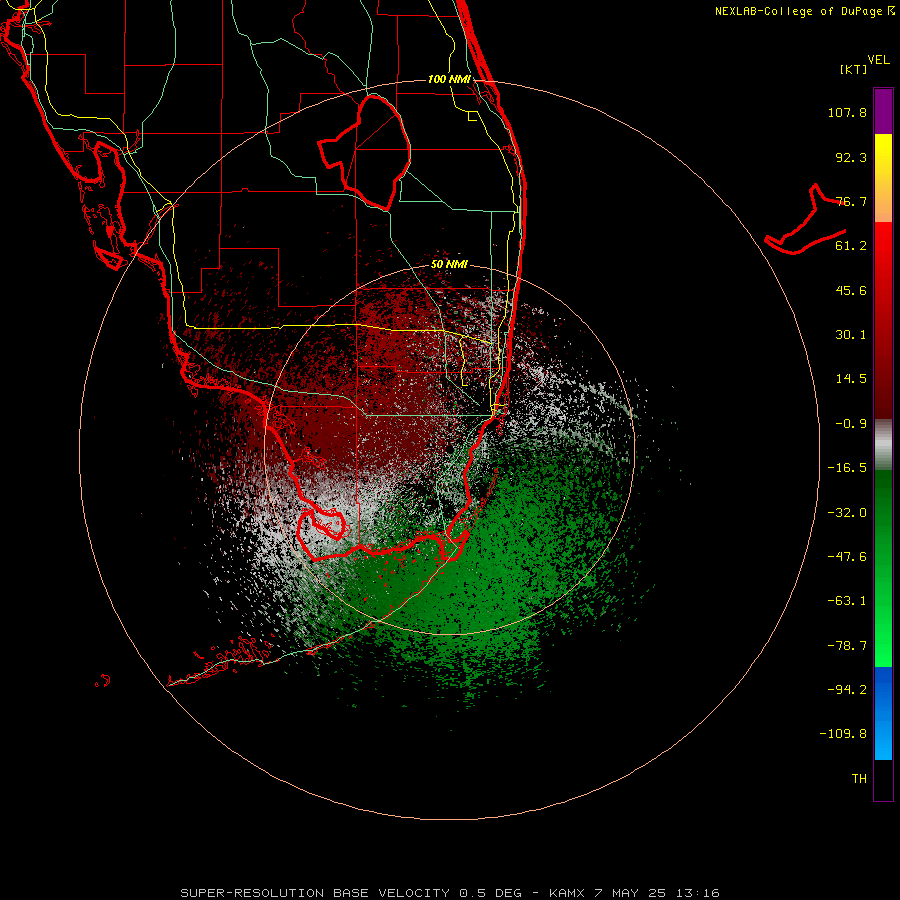This screenshot has width=900, height=900.
Task: Click the 14.5 value on the velocity scale
Action: click(851, 379)
